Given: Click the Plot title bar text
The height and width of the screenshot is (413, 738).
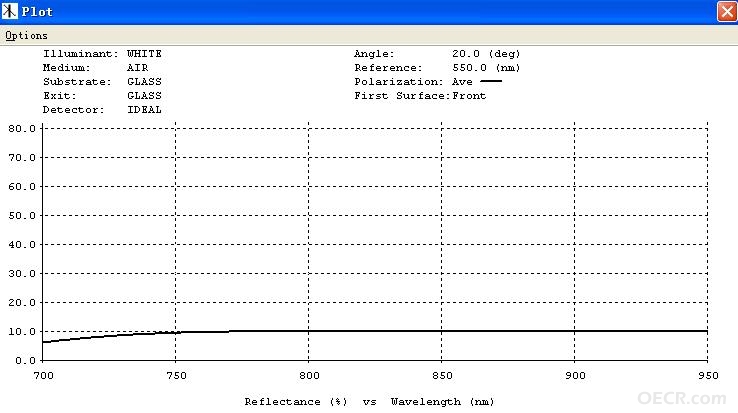Looking at the screenshot, I should tap(37, 12).
